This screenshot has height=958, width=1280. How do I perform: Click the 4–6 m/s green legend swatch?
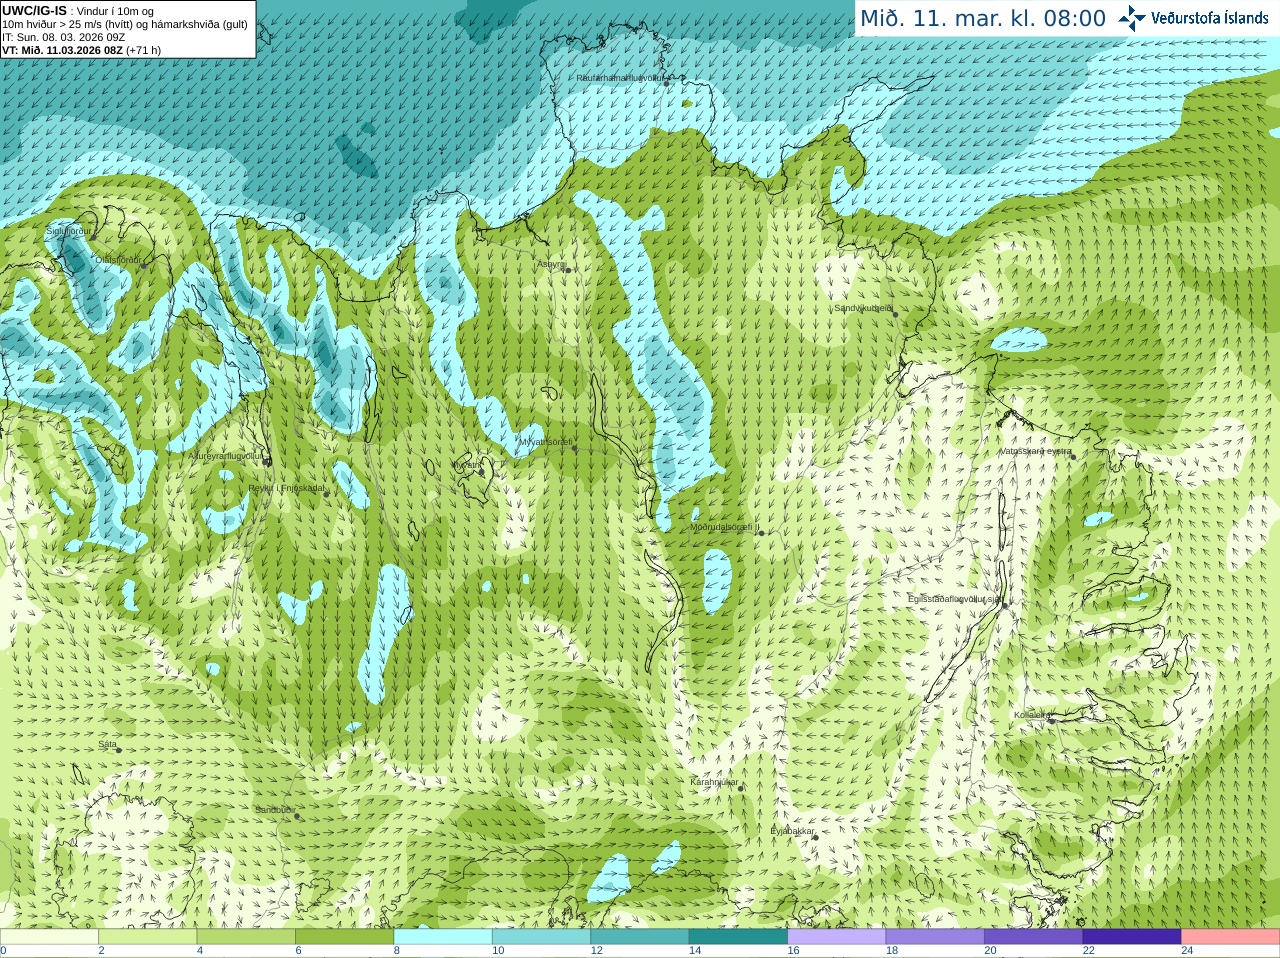(x=246, y=936)
